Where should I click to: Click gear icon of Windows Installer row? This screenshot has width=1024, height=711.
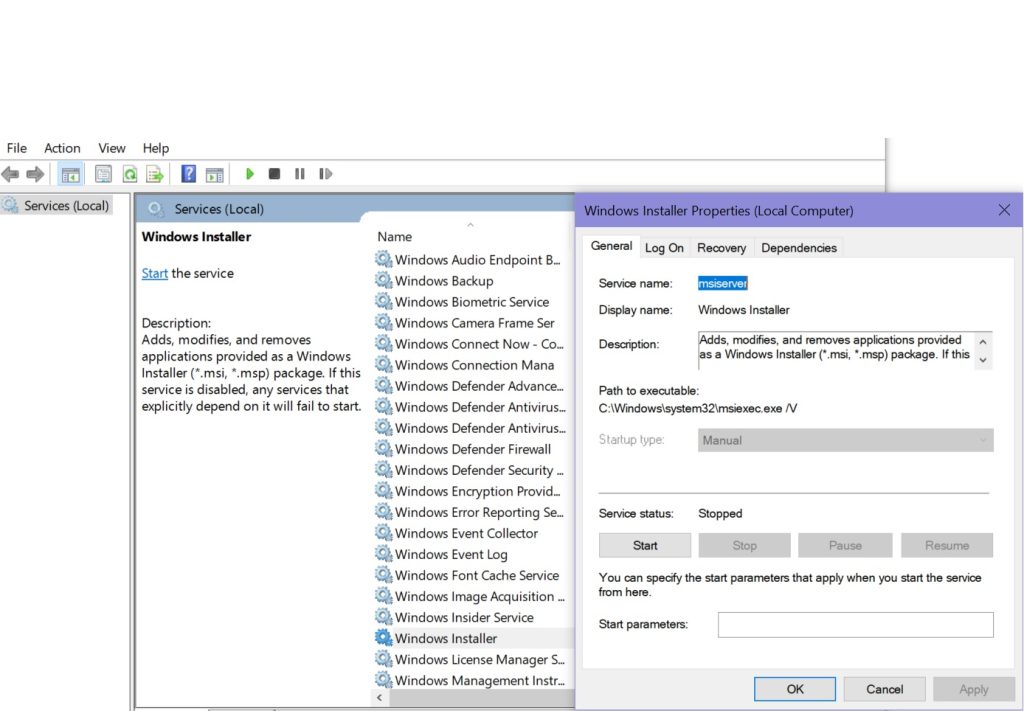click(x=383, y=637)
